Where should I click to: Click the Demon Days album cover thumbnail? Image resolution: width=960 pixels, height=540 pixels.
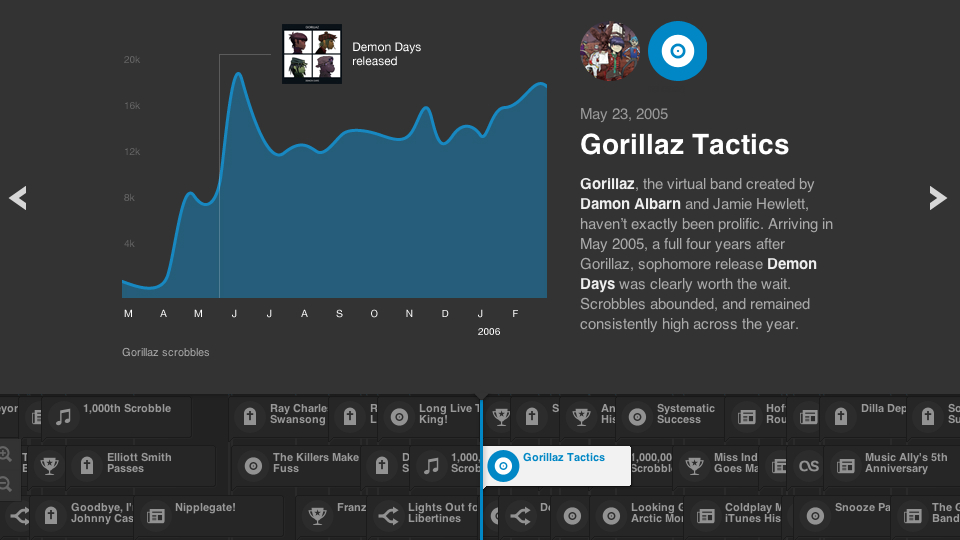[x=311, y=54]
